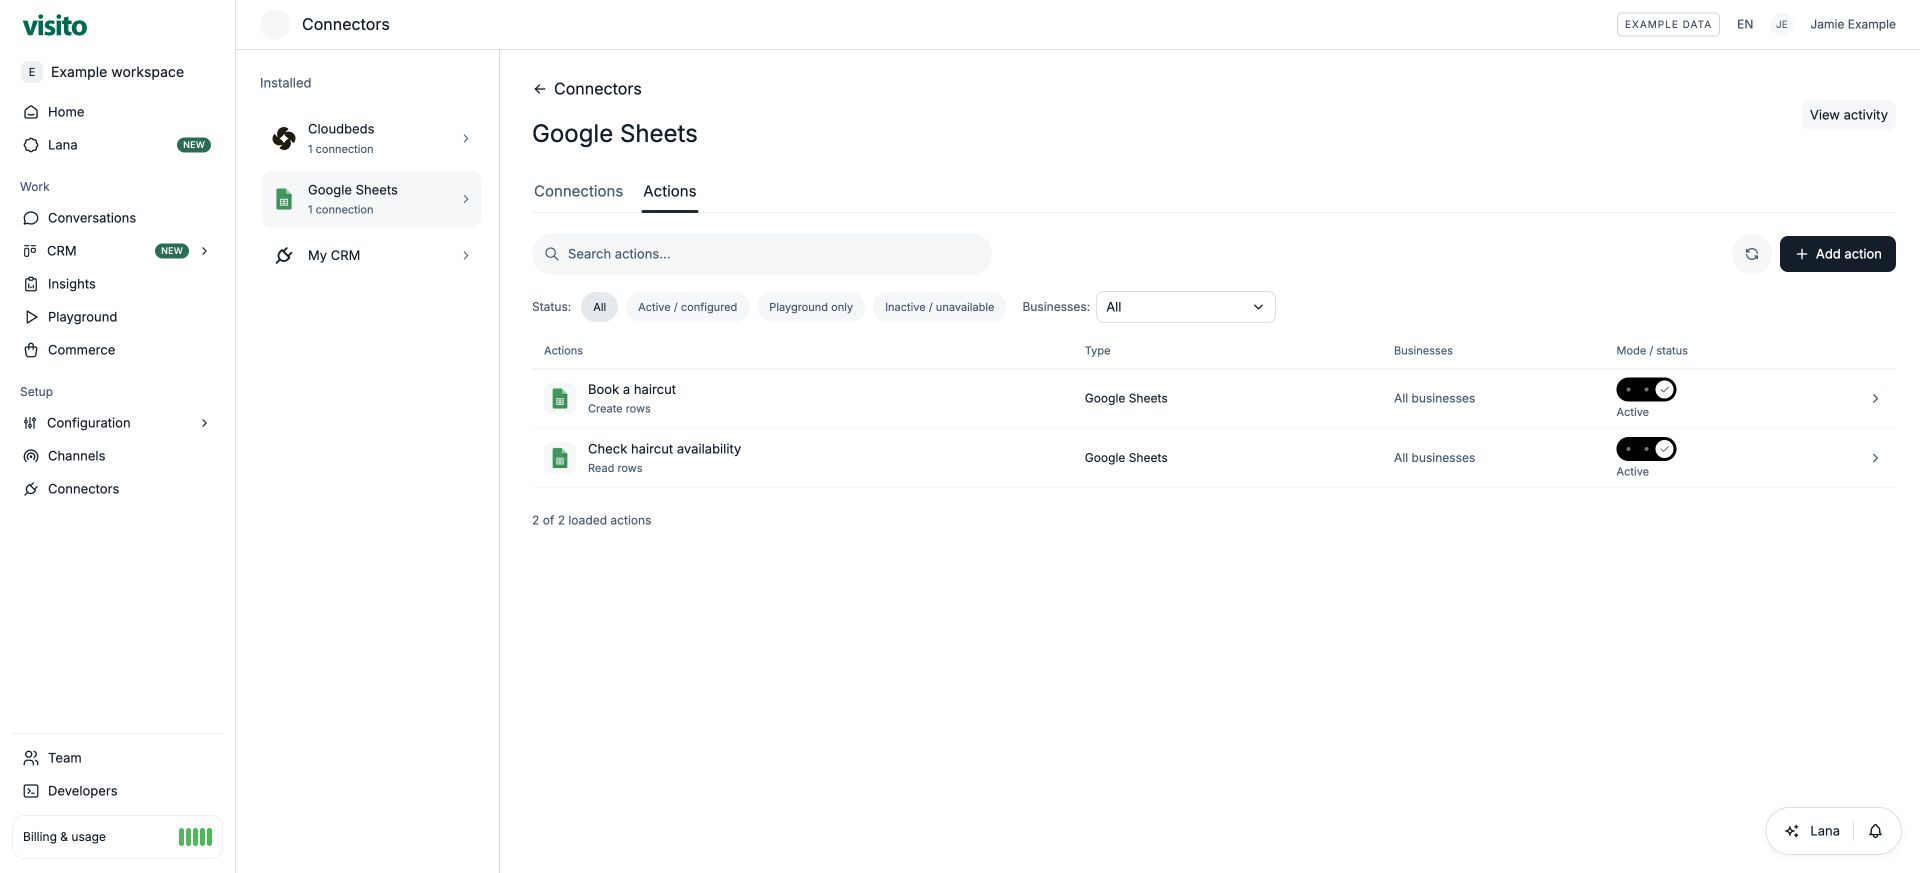Image resolution: width=1920 pixels, height=873 pixels.
Task: Open the Example workspace switcher
Action: tap(117, 72)
